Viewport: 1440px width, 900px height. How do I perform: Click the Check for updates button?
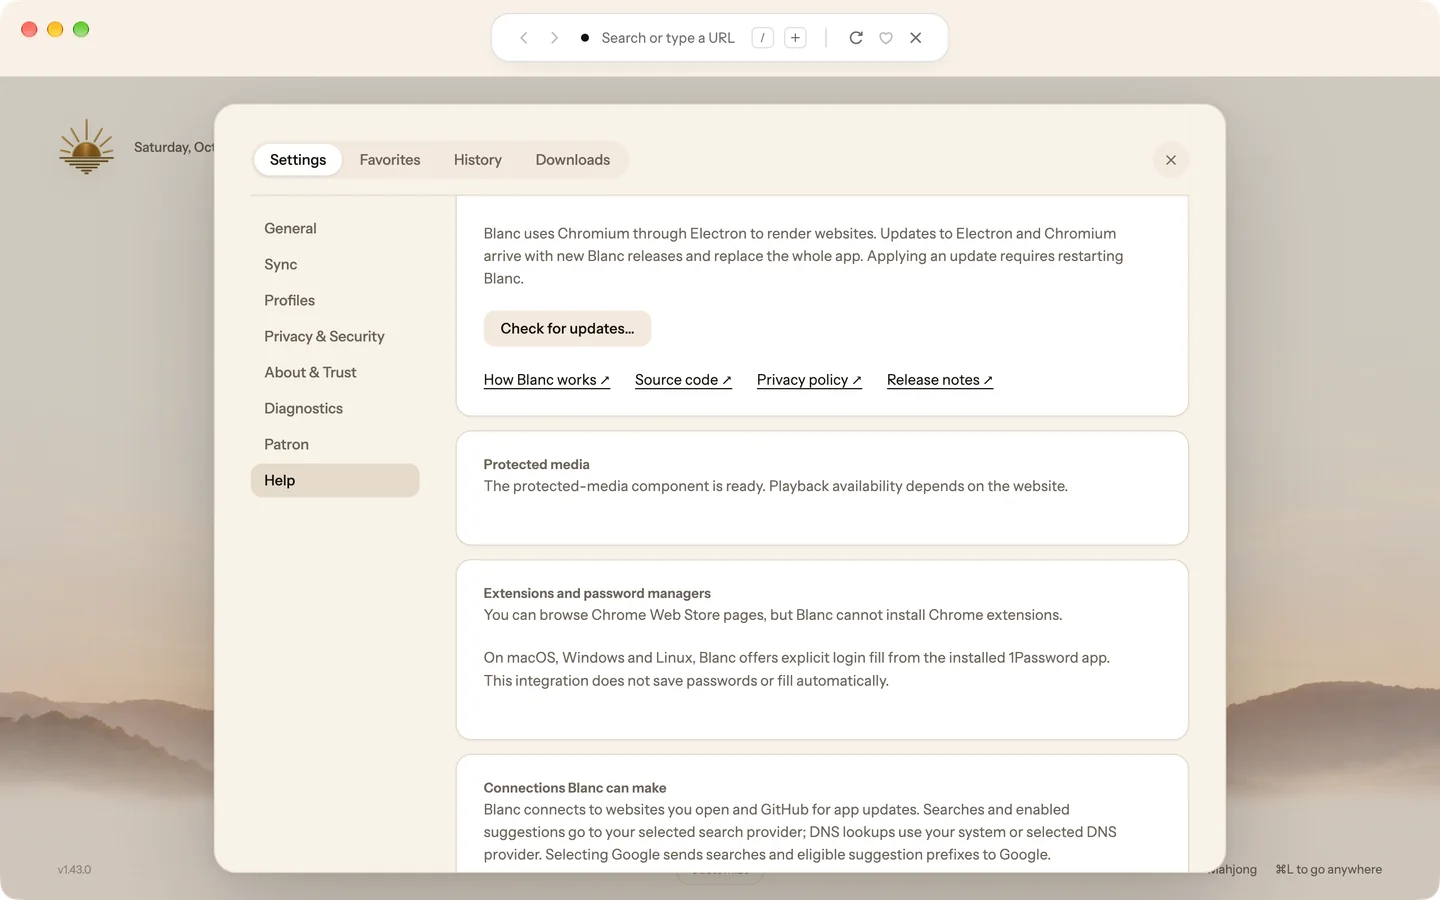click(x=567, y=329)
